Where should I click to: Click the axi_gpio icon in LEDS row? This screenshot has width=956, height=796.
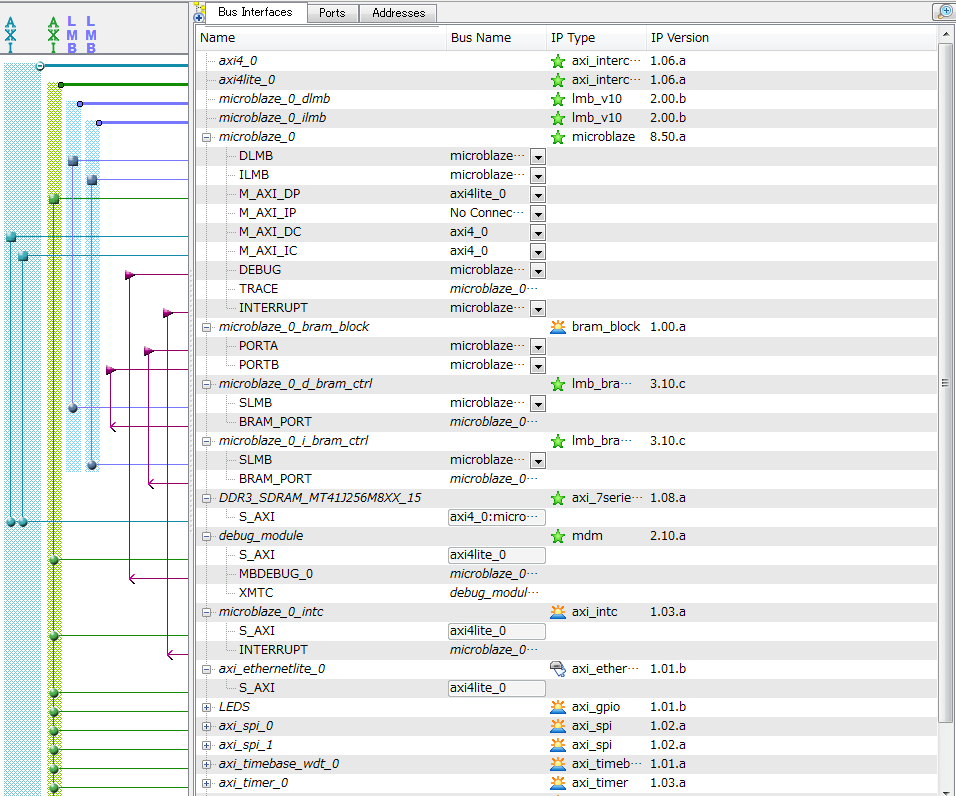coord(558,707)
